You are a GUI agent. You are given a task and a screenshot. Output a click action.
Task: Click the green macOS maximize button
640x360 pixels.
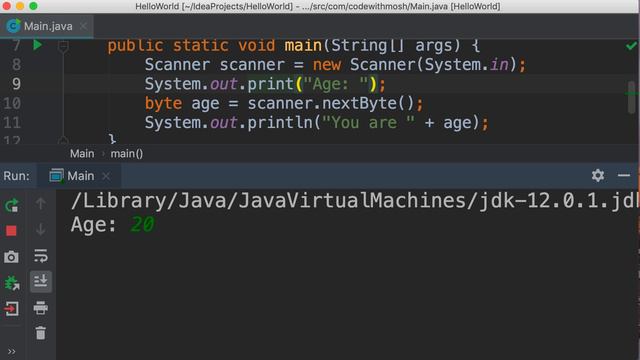33,6
